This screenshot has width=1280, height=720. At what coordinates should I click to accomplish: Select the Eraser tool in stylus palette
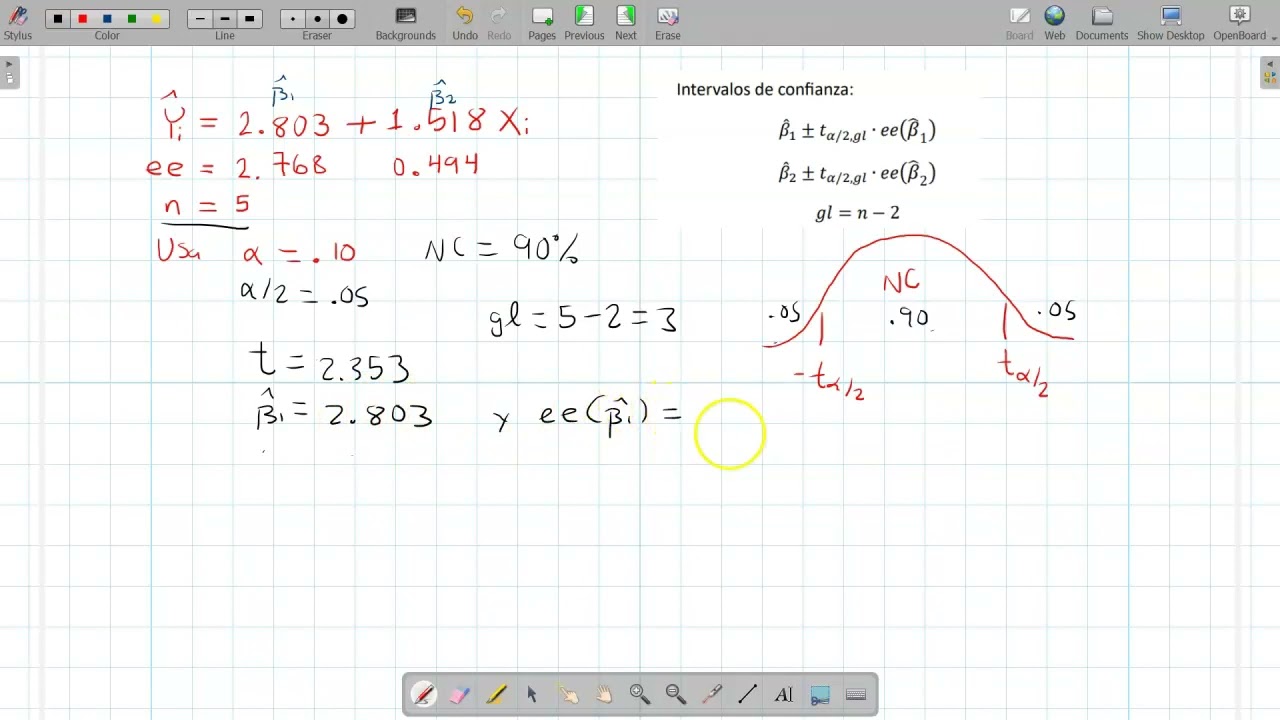point(460,694)
